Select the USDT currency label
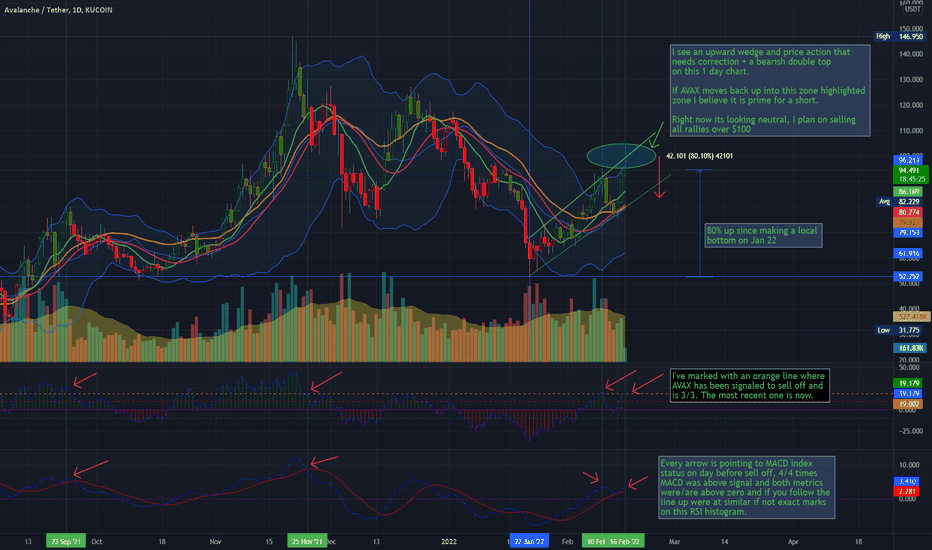Viewport: 932px width, 550px height. [x=912, y=10]
